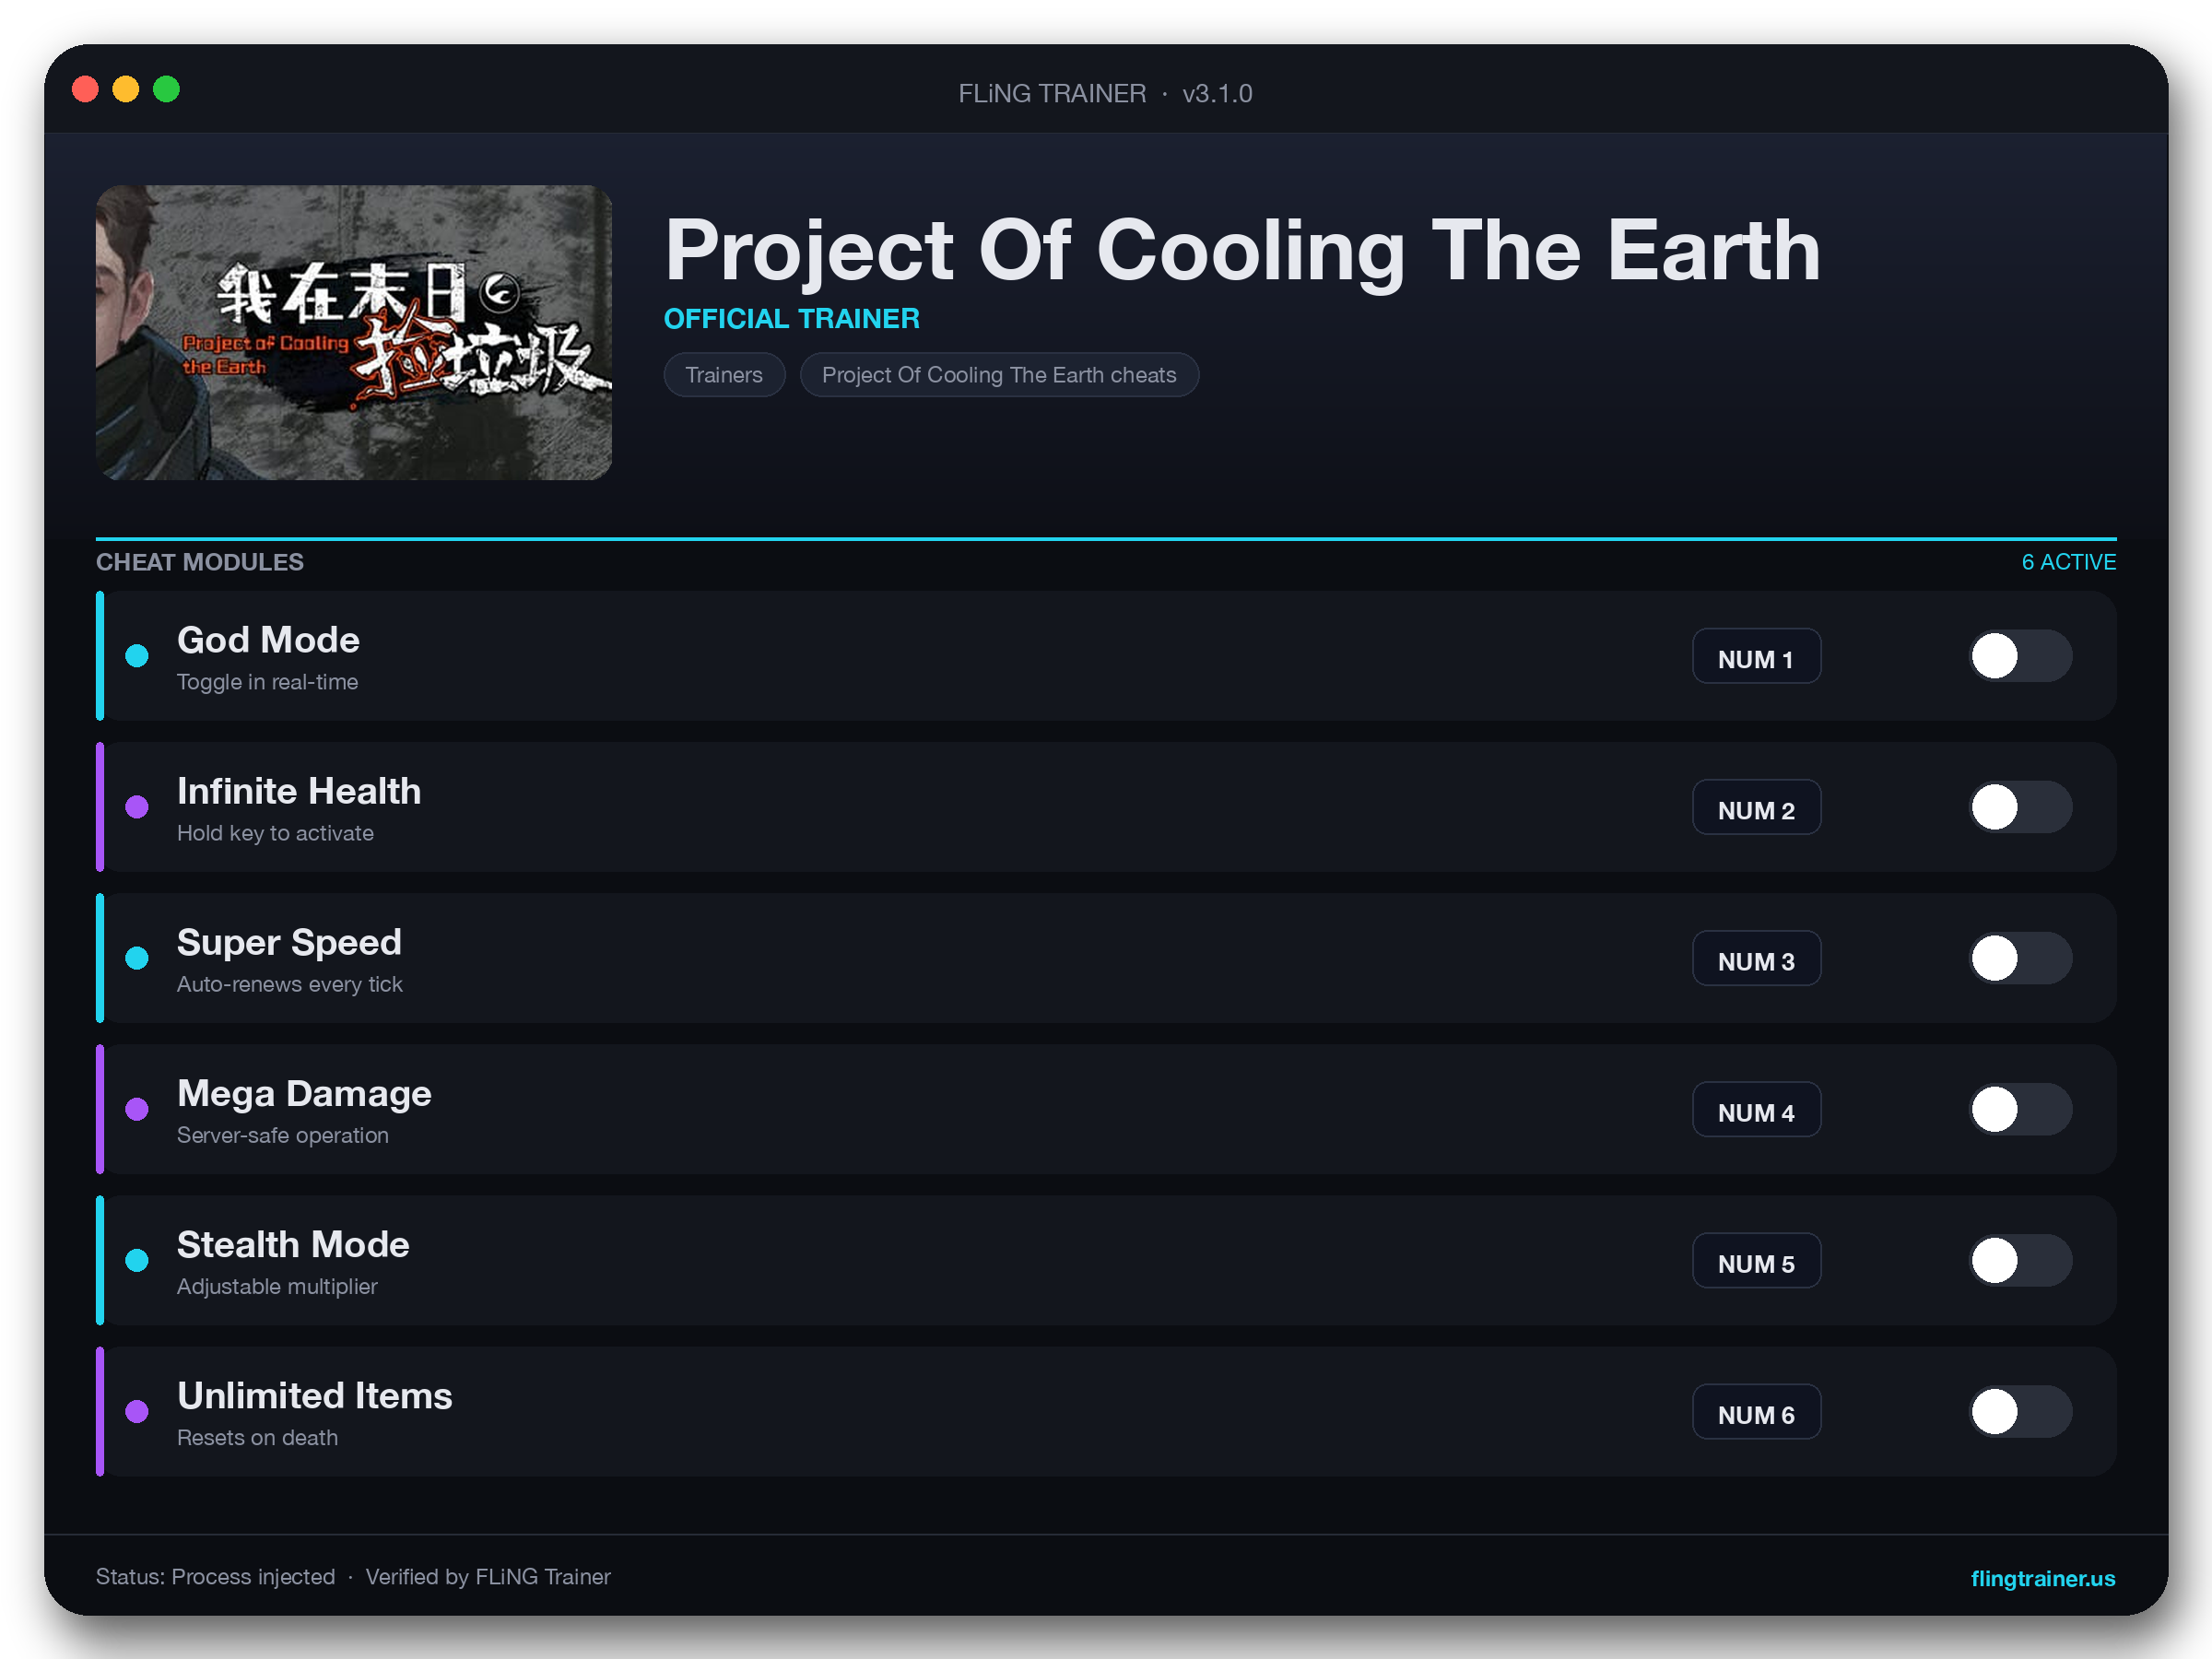Click the 6 ACTIVE counter

point(2068,562)
